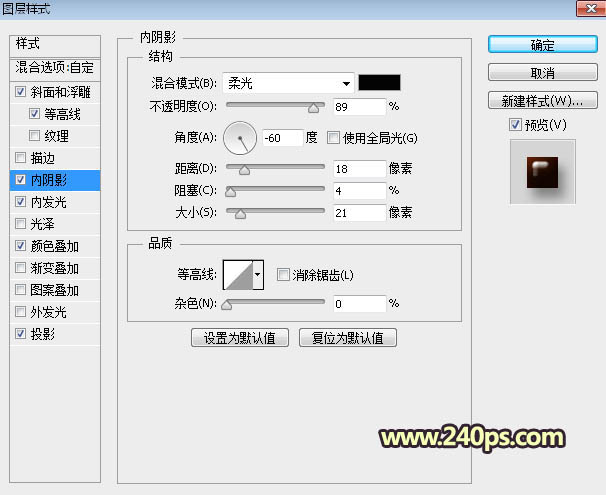Screen dimensions: 606x495
Task: Enable the 外发光 checkbox
Action: click(20, 312)
